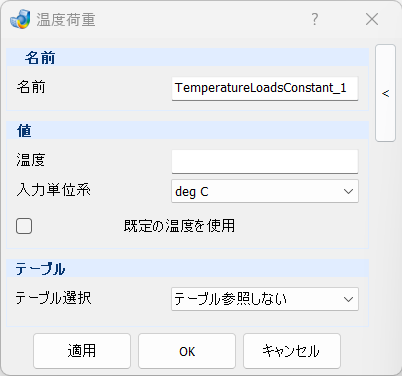This screenshot has width=402, height=376.
Task: Click the 適用 button
Action: (82, 351)
